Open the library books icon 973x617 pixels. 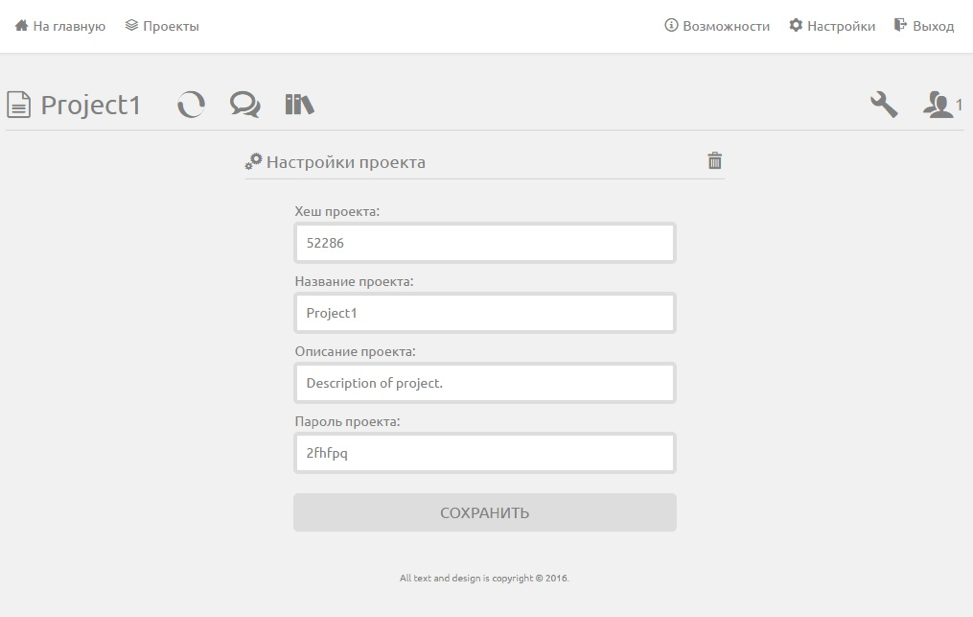coord(300,104)
